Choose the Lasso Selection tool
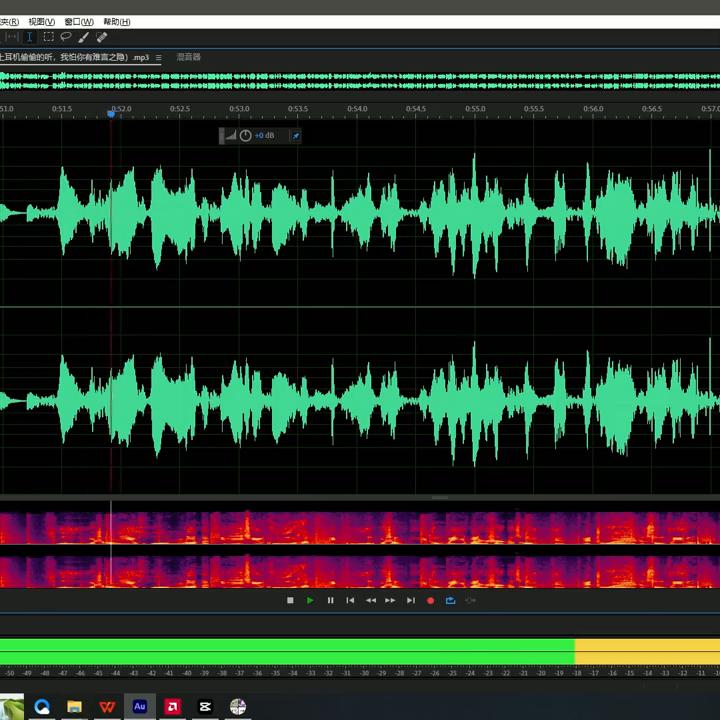The height and width of the screenshot is (720, 720). [66, 37]
